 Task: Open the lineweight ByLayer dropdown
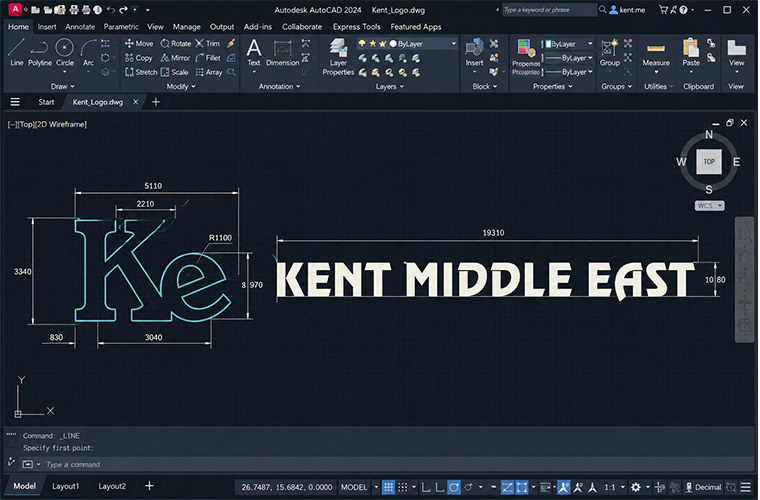[570, 58]
